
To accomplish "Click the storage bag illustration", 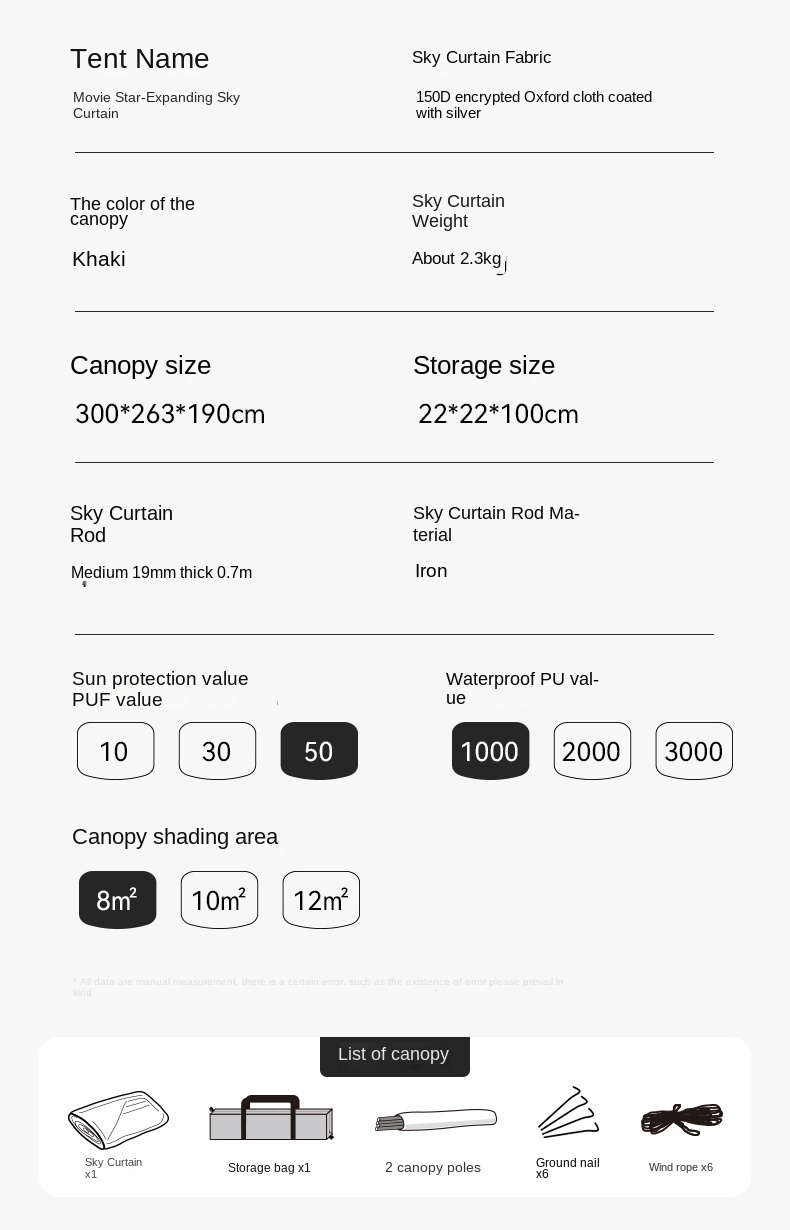I will tap(271, 1119).
